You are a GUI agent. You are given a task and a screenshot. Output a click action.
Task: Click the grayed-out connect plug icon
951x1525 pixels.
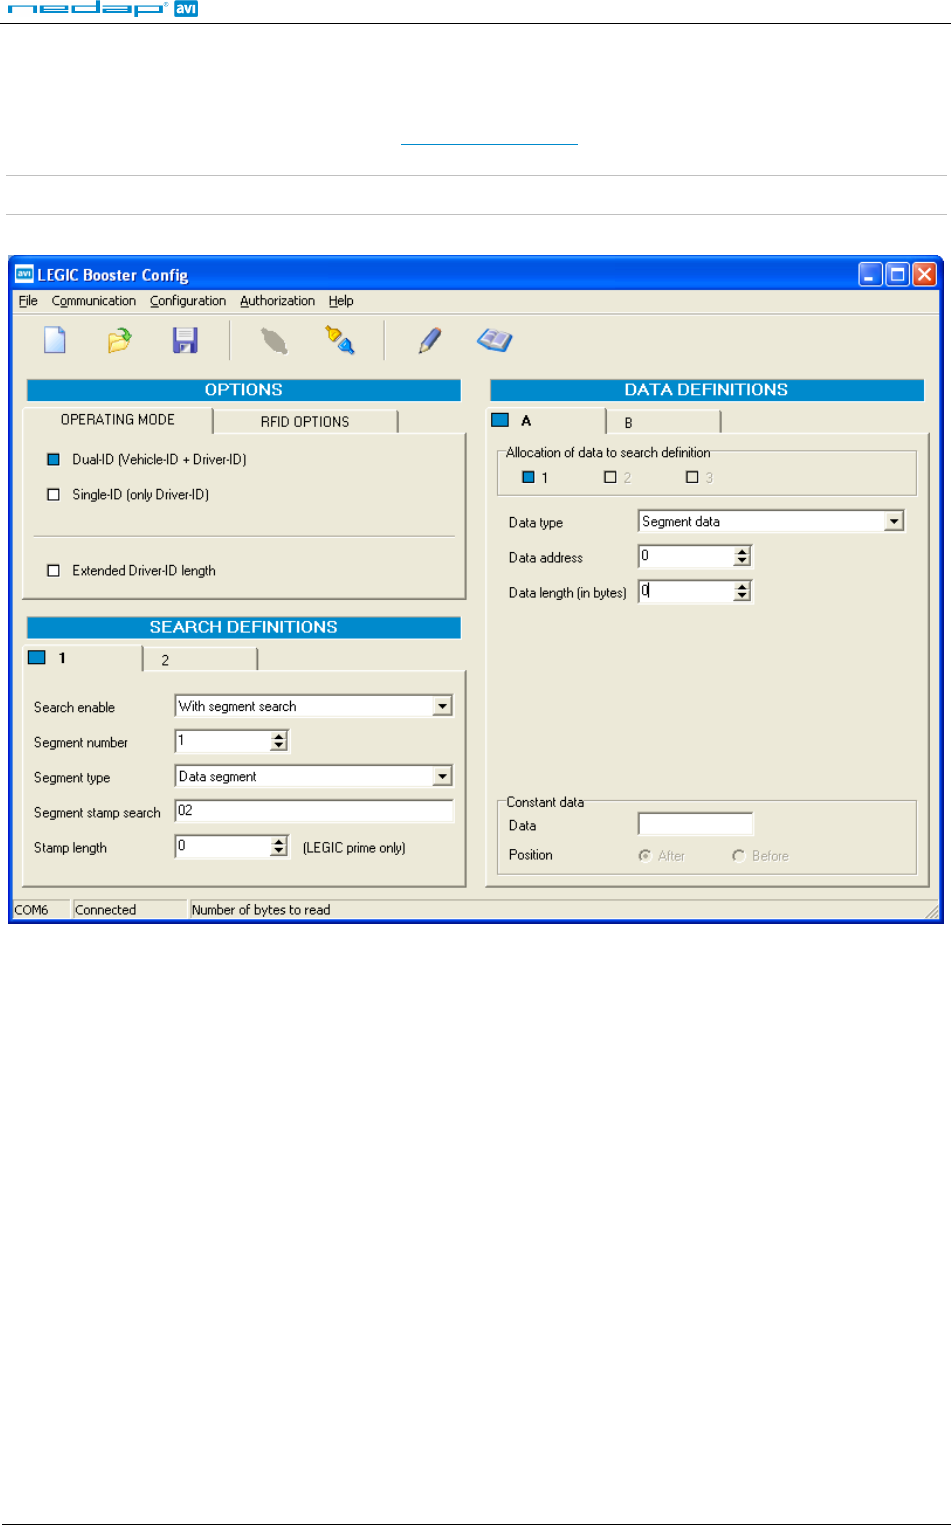pos(274,341)
